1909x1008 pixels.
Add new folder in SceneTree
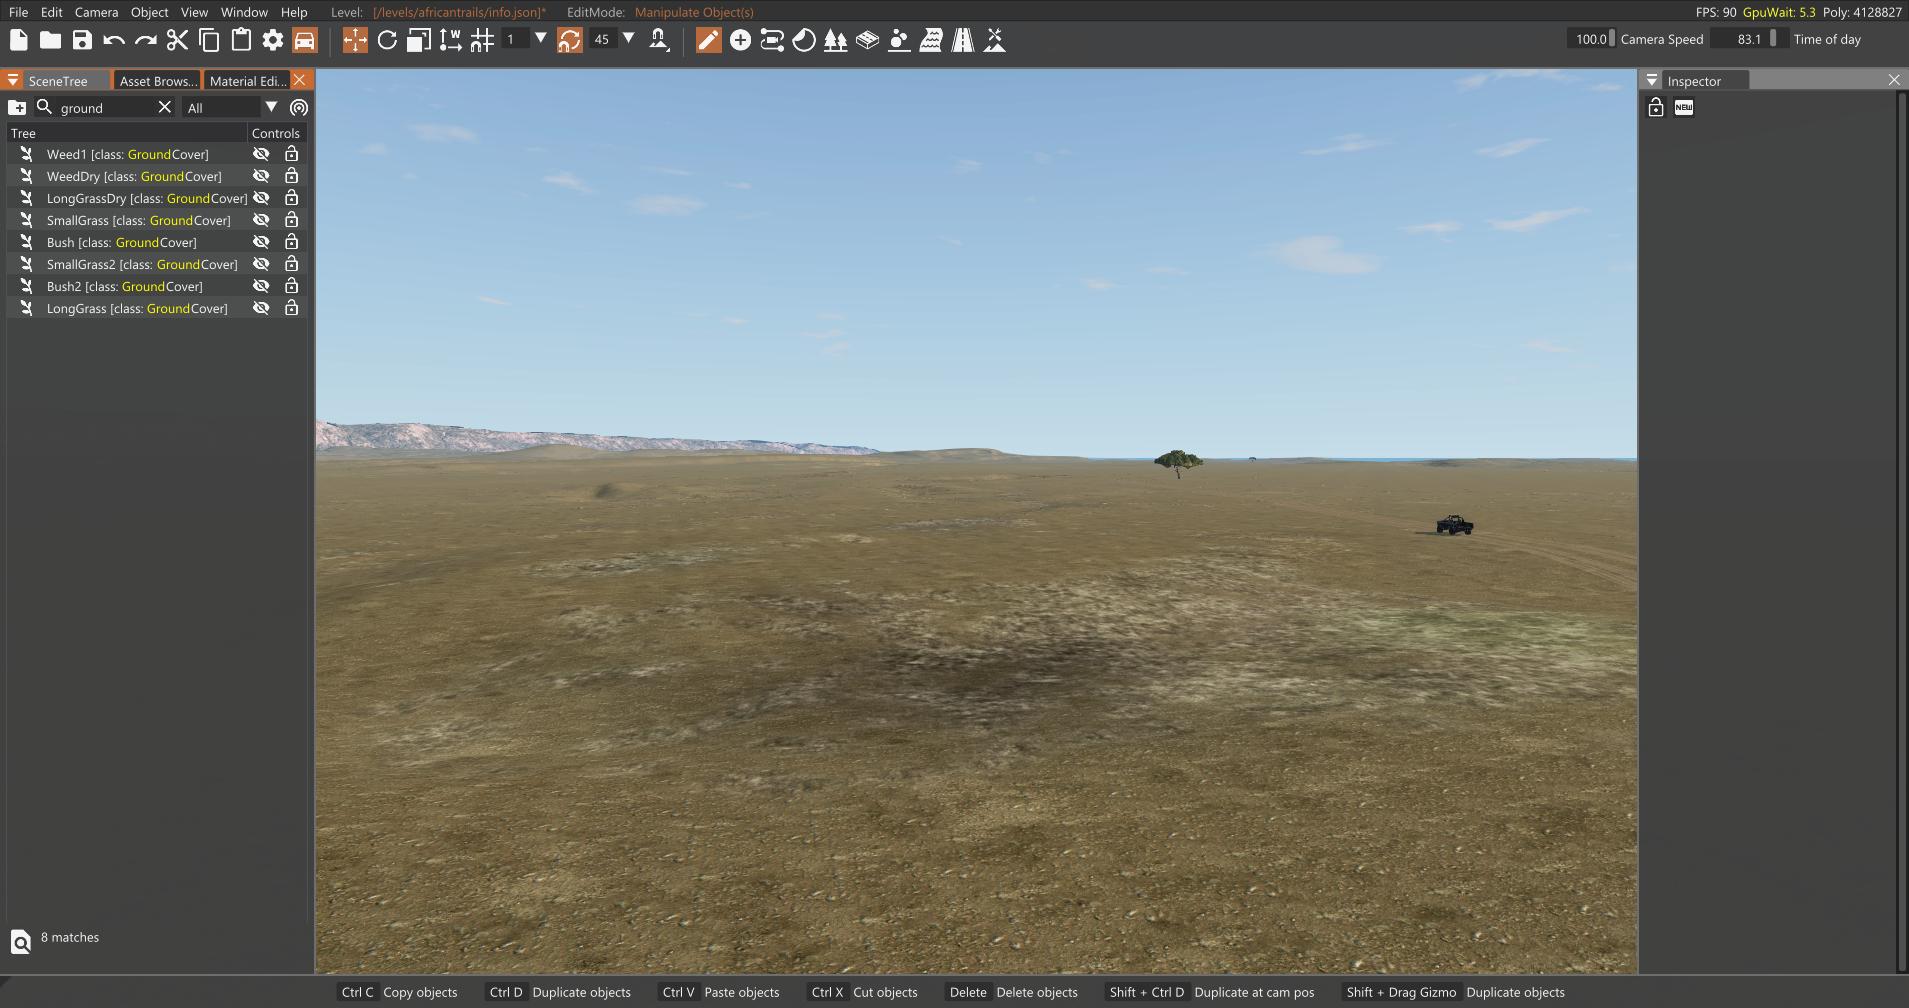(x=17, y=107)
